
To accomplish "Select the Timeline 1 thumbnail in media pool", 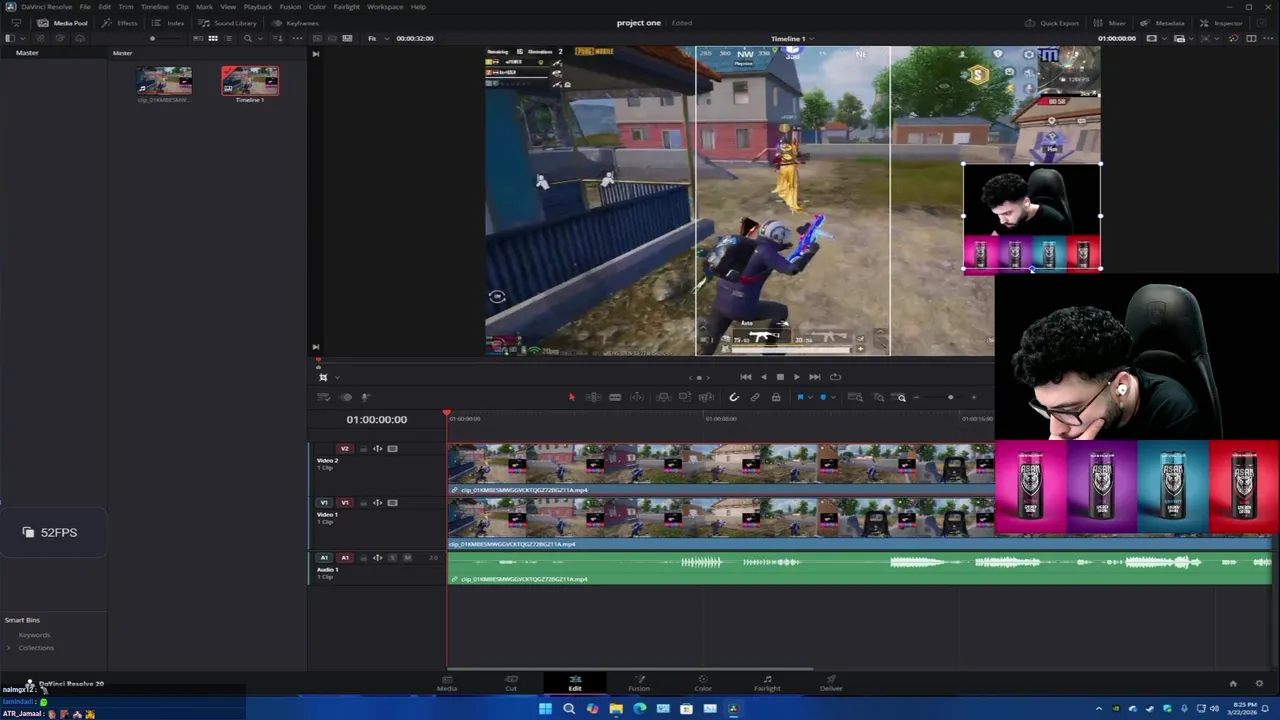I will [250, 81].
